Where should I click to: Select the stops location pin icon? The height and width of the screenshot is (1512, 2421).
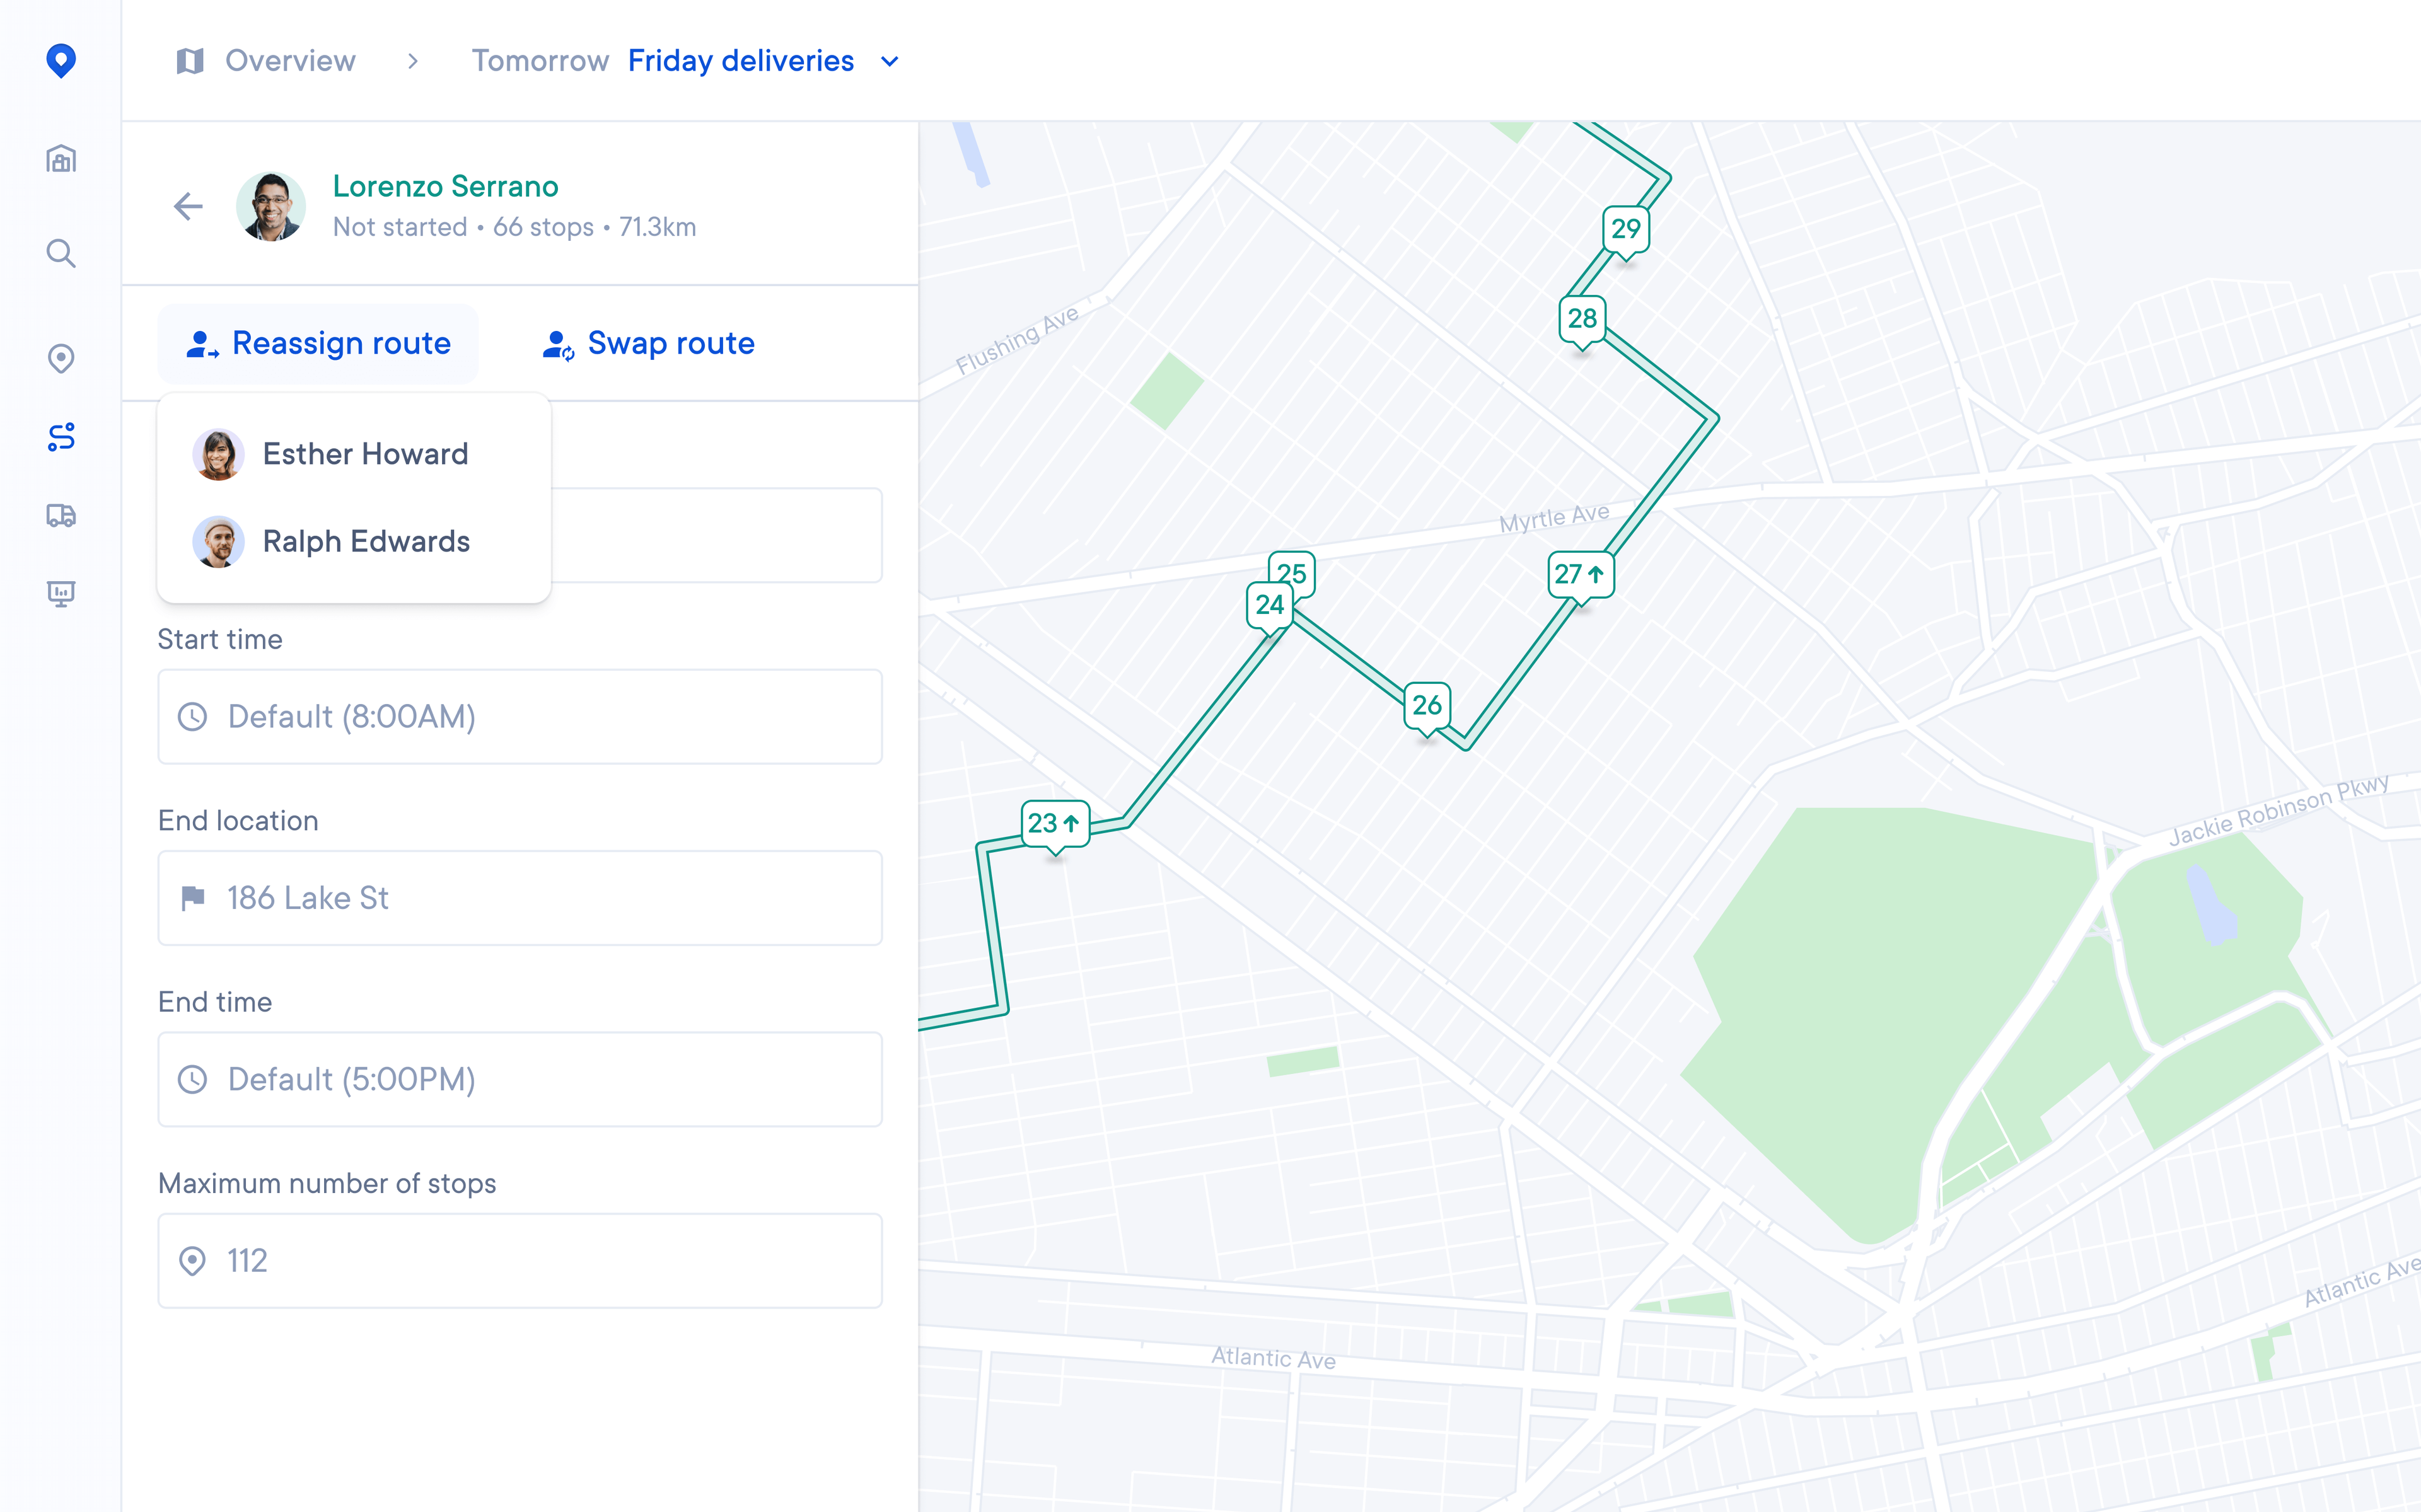pyautogui.click(x=61, y=357)
